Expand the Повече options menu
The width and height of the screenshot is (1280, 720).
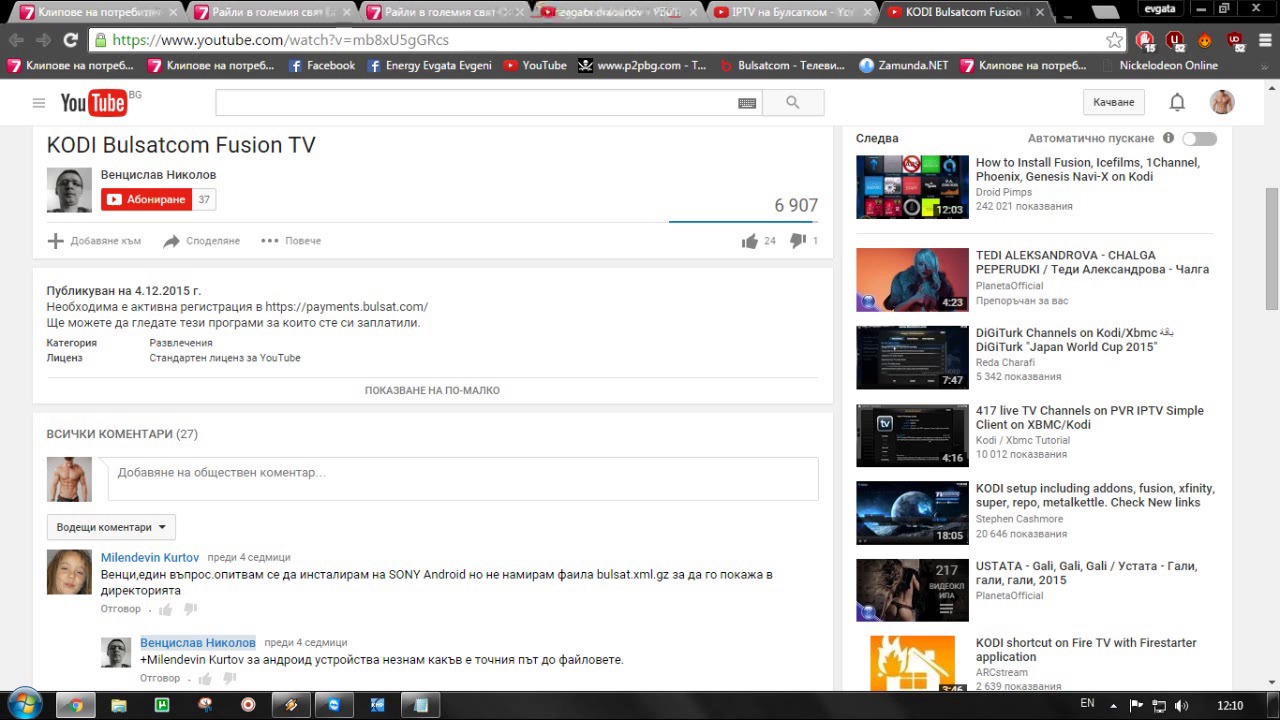tap(291, 241)
